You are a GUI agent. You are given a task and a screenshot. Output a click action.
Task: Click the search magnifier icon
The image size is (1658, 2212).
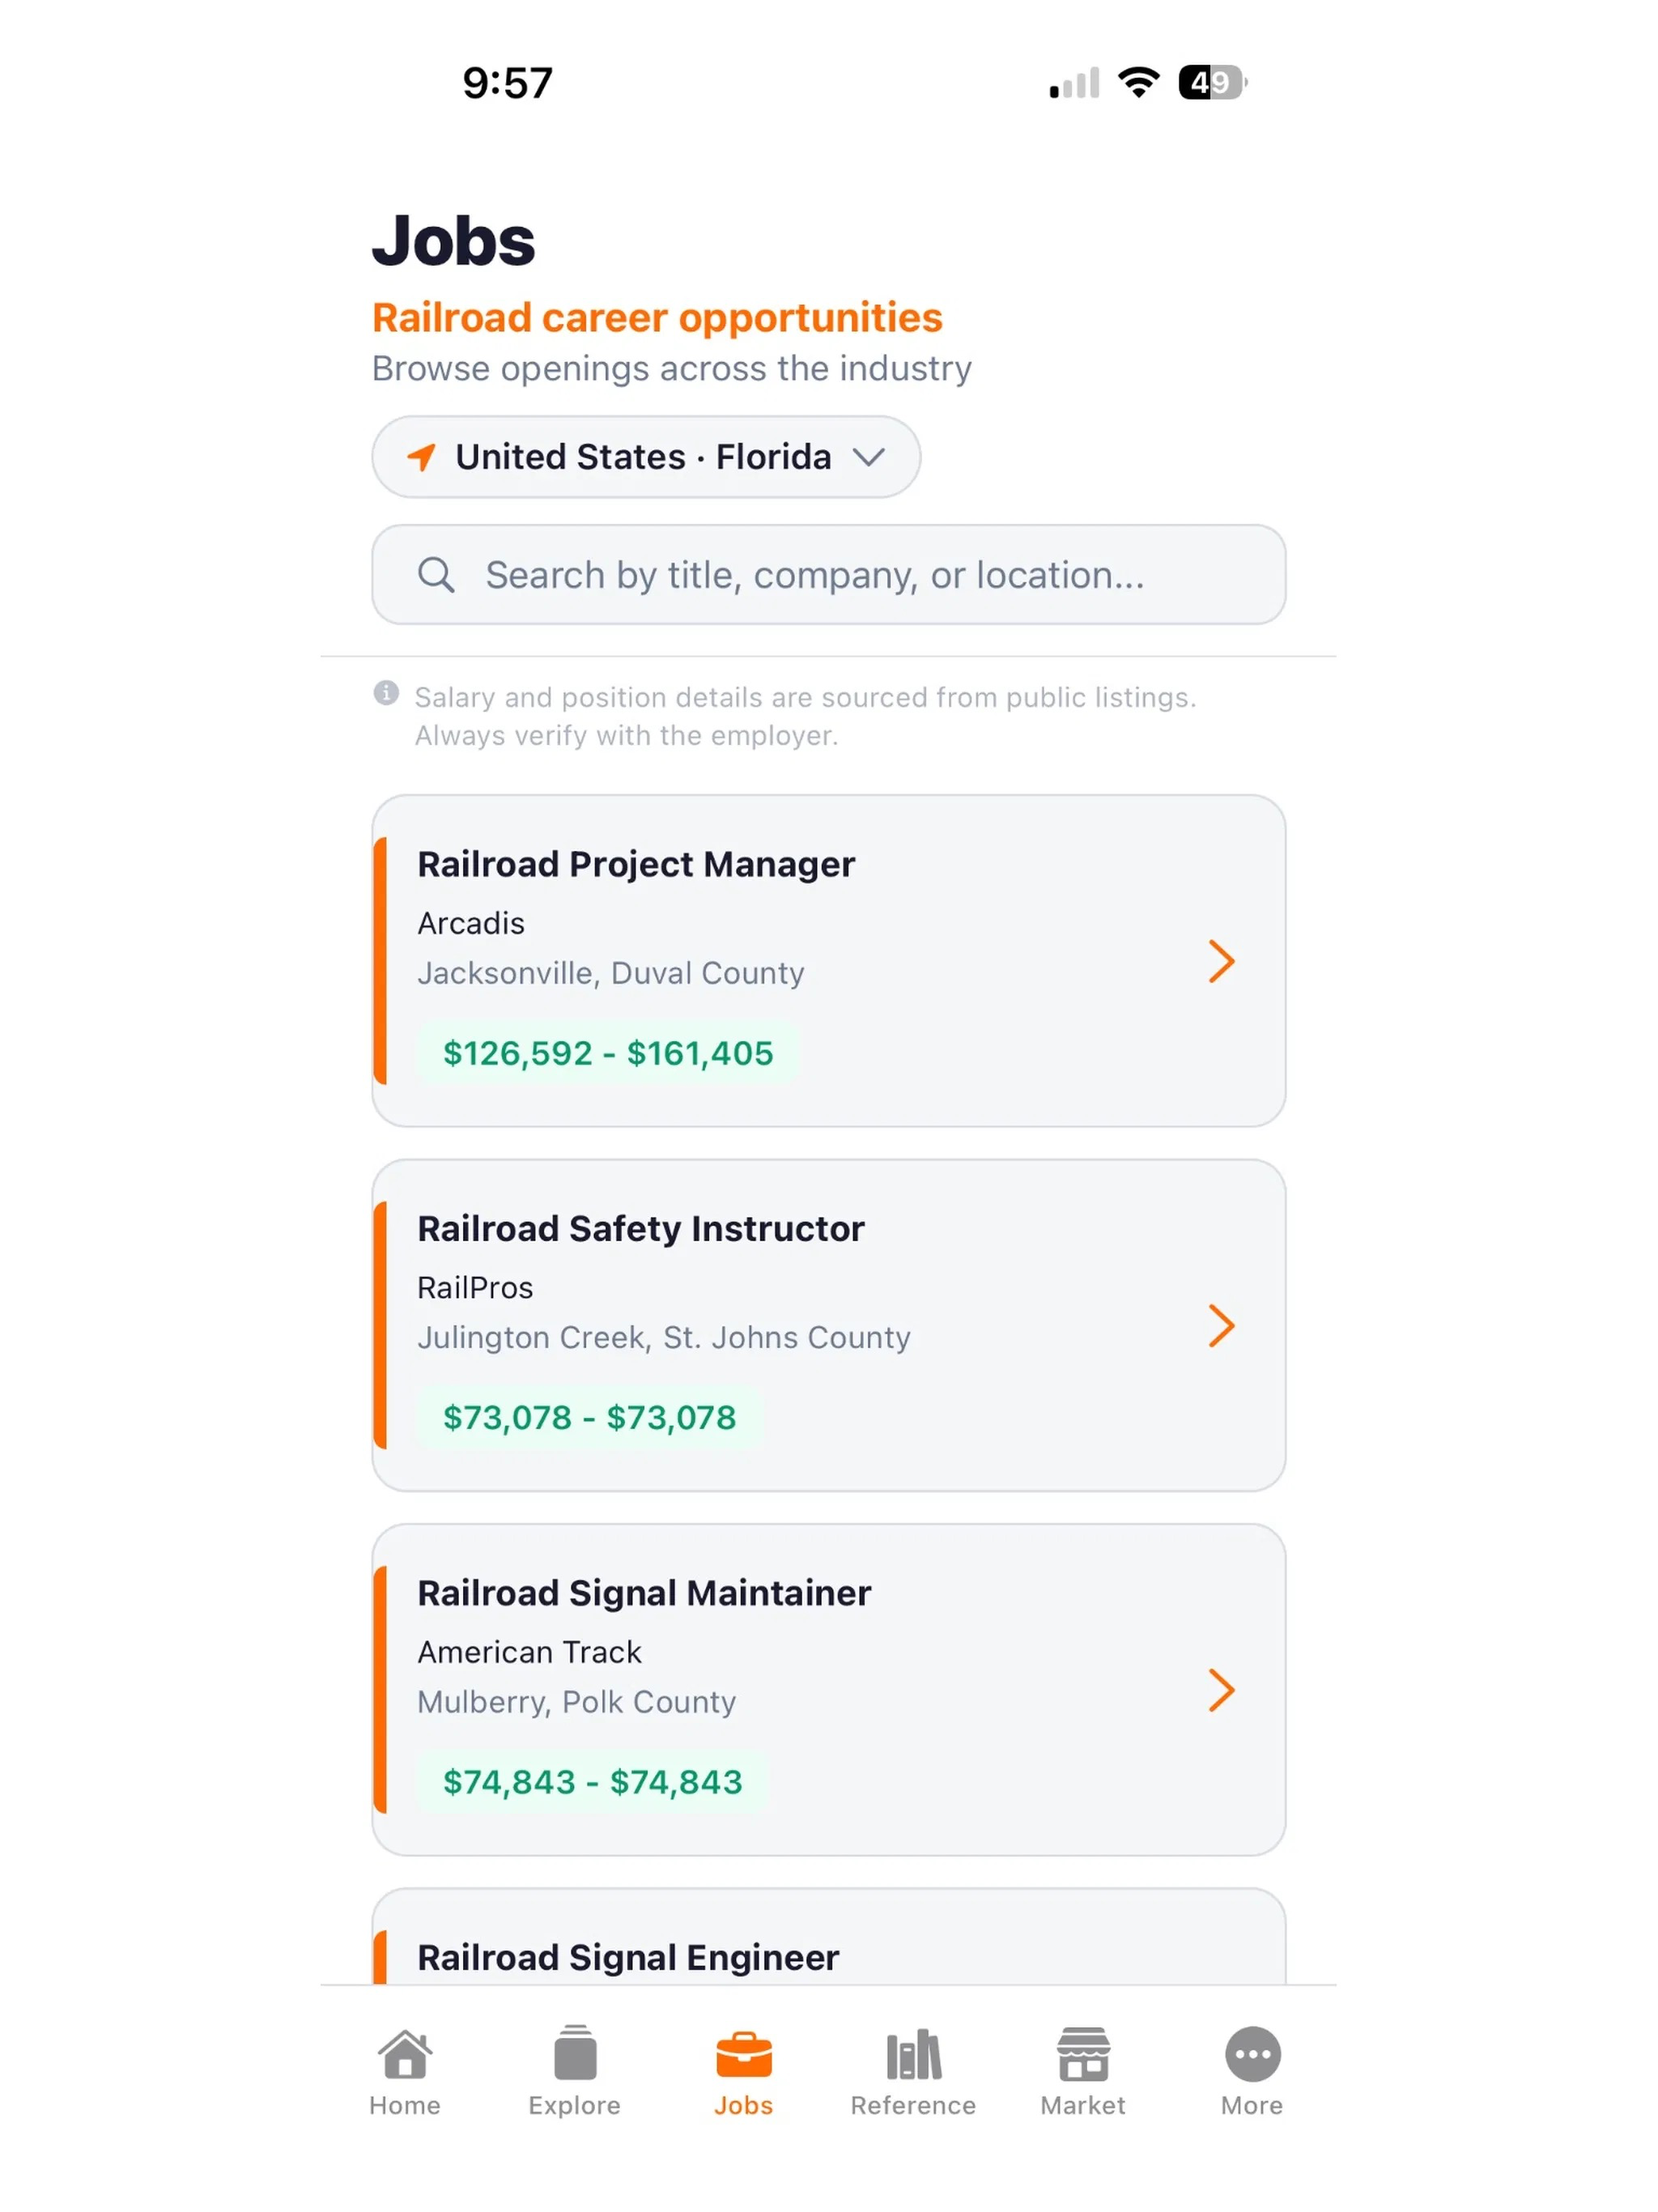[436, 575]
